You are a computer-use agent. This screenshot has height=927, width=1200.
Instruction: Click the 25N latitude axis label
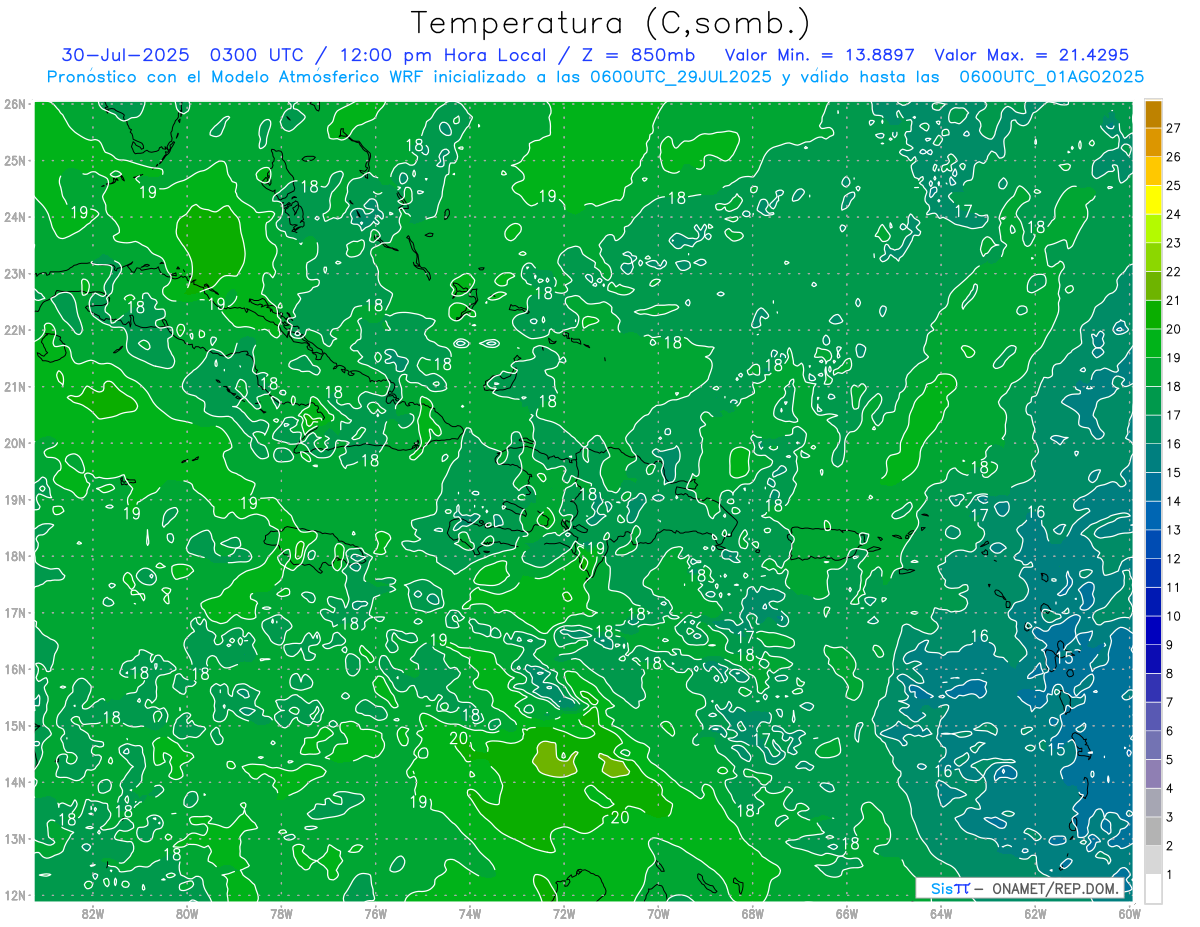pyautogui.click(x=14, y=160)
